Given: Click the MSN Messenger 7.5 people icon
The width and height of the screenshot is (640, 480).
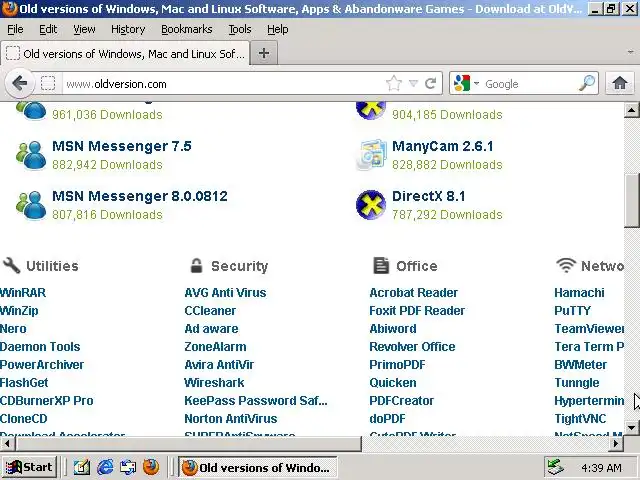Looking at the screenshot, I should [31, 155].
